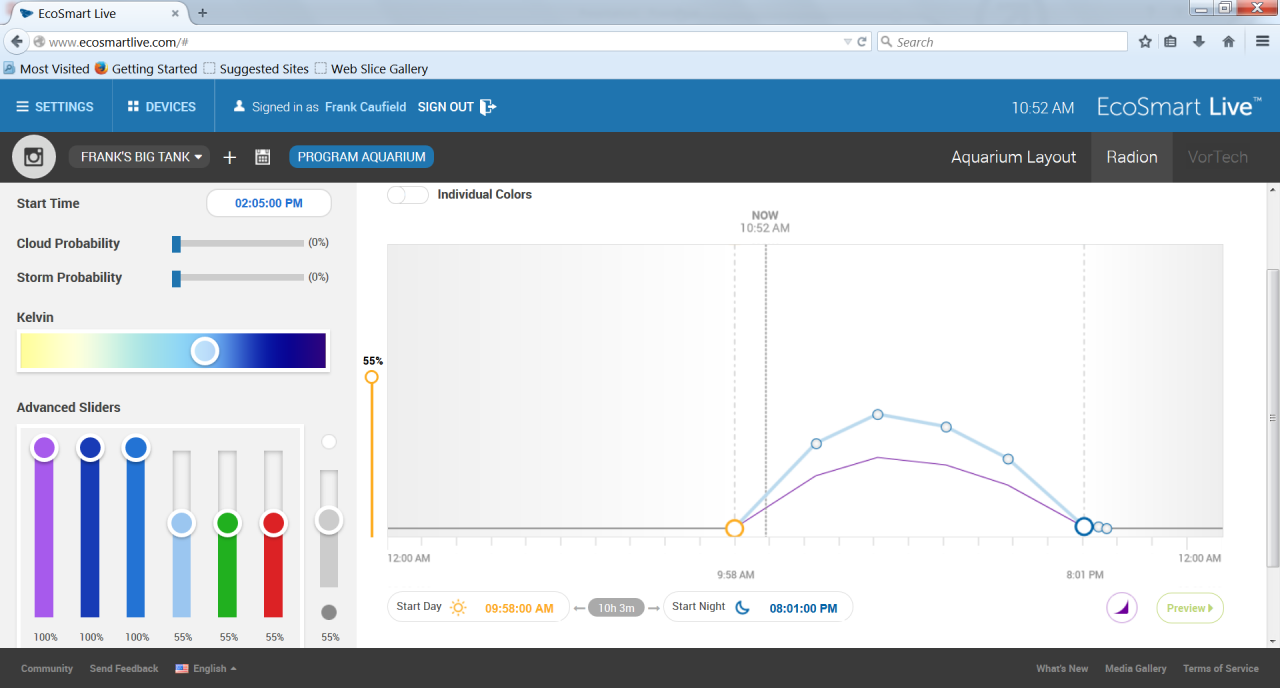Open the Firefox hamburger menu
1280x688 pixels.
pyautogui.click(x=1263, y=42)
